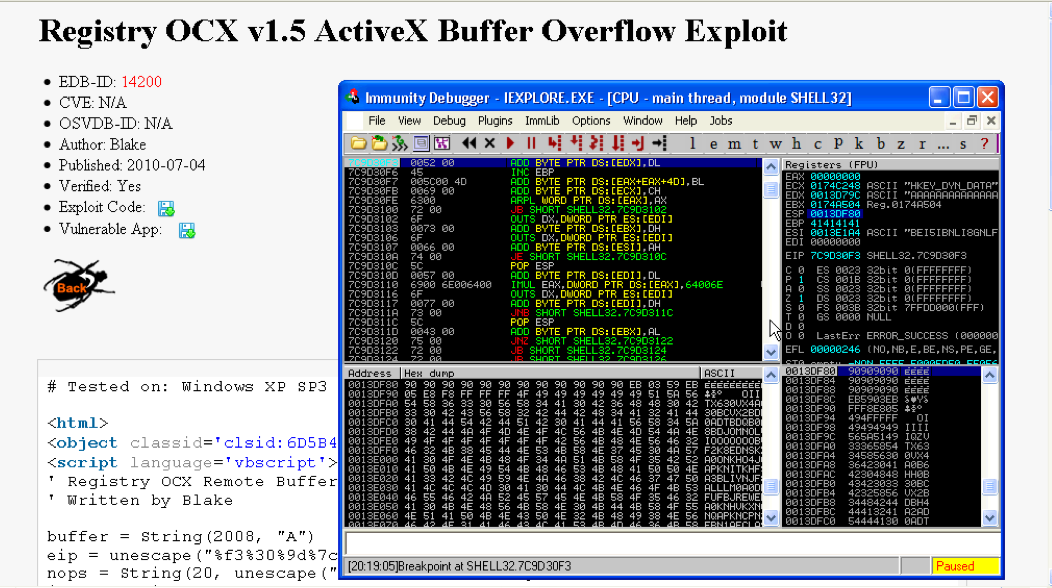Run the program with the red play icon
Viewport: 1052px width, 588px height.
pyautogui.click(x=511, y=143)
